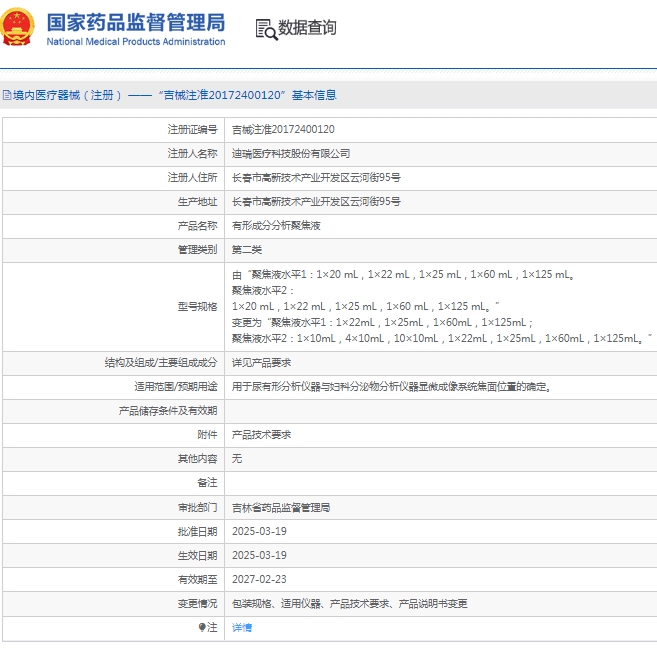
Task: Open the 详情 link
Action: tap(242, 627)
